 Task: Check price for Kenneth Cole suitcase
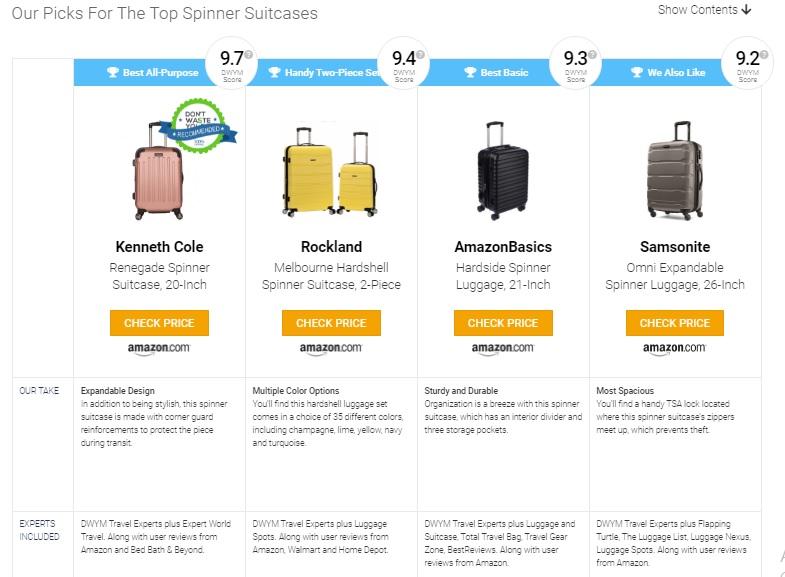[159, 323]
